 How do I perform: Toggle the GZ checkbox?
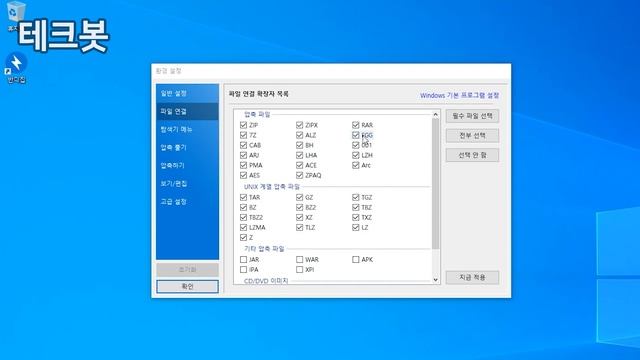[x=300, y=197]
